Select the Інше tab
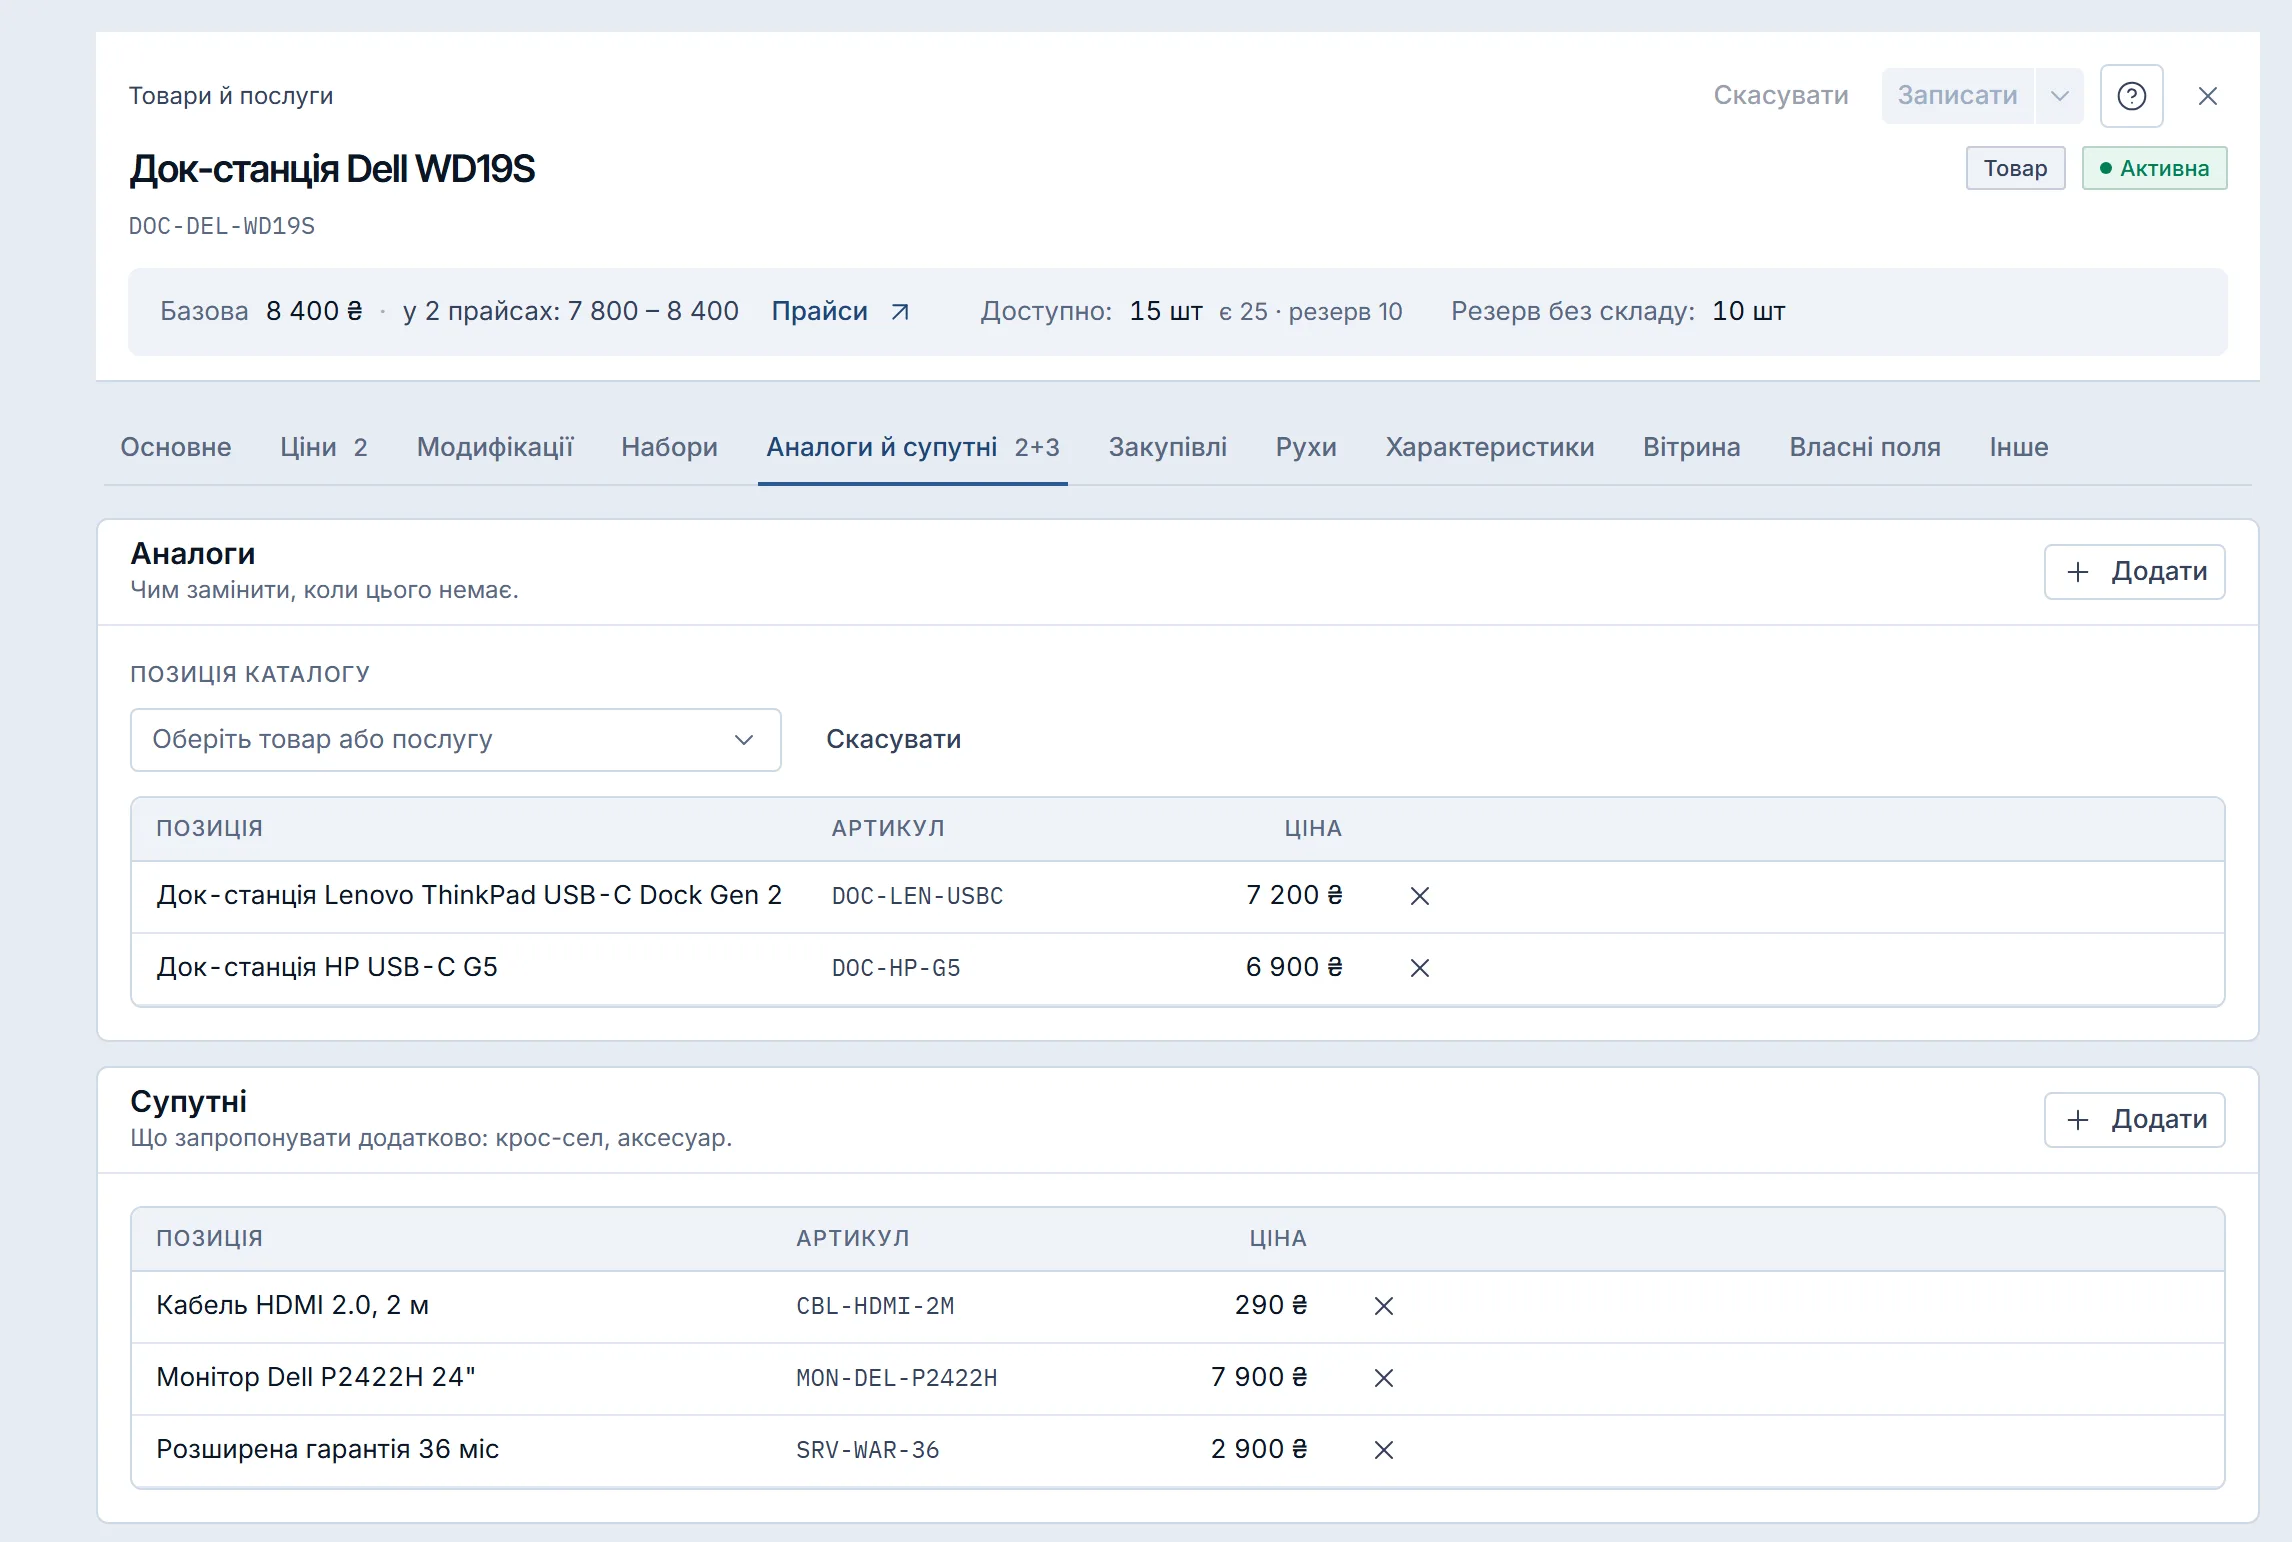 click(2018, 447)
